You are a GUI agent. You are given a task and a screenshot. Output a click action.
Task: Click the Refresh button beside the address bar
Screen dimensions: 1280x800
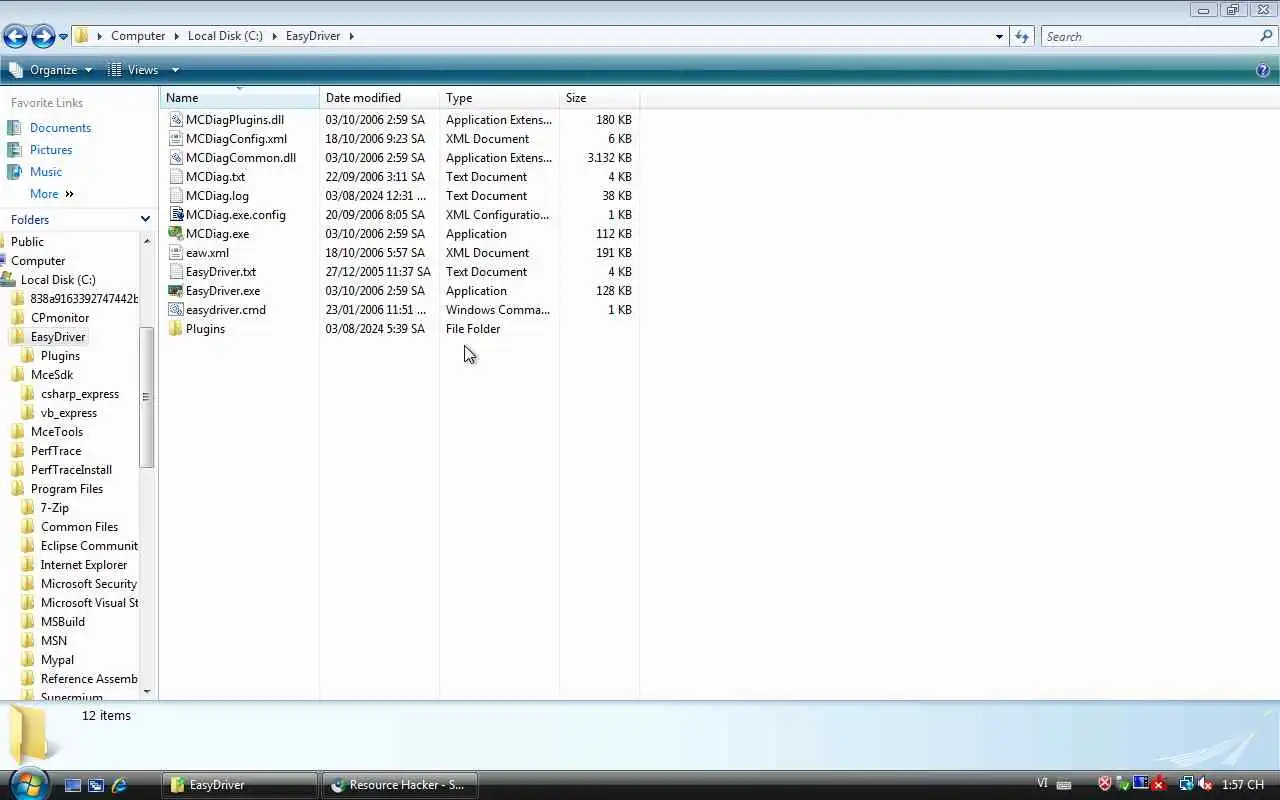pyautogui.click(x=1021, y=37)
